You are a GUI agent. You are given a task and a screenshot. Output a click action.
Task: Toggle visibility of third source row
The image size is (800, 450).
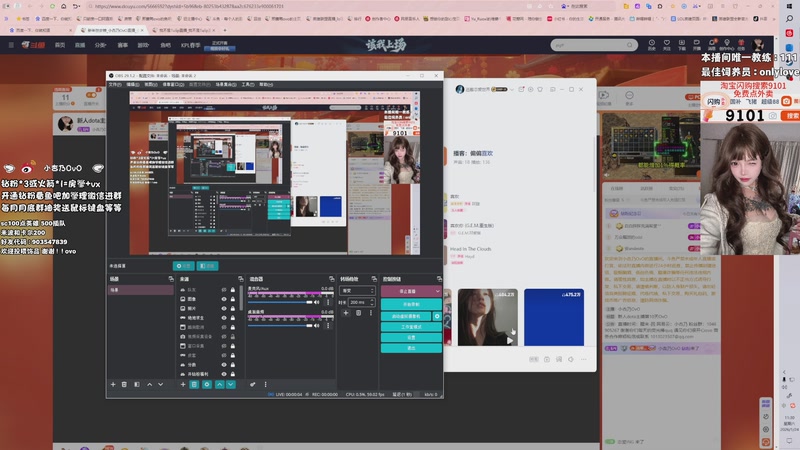pyautogui.click(x=223, y=308)
